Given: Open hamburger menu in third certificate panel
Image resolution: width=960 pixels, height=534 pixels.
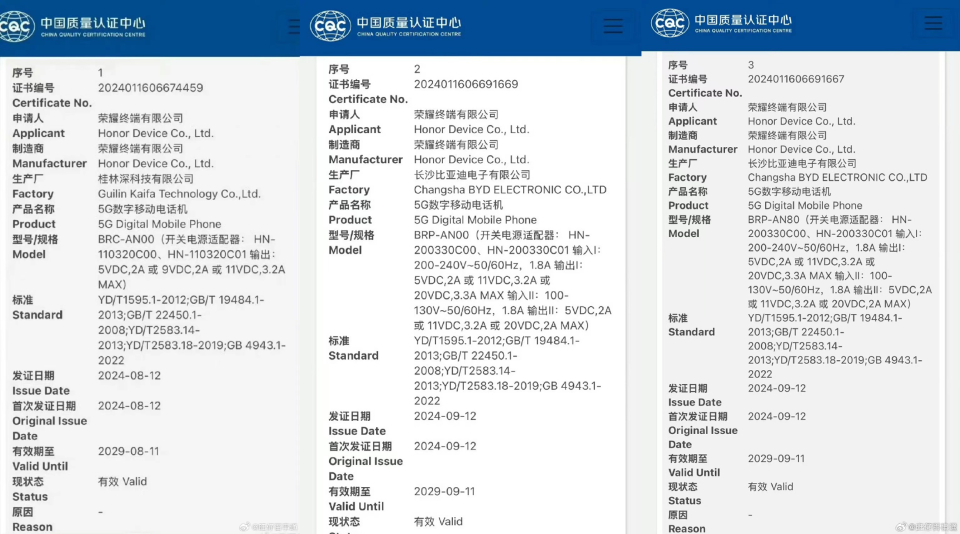Looking at the screenshot, I should pos(933,23).
